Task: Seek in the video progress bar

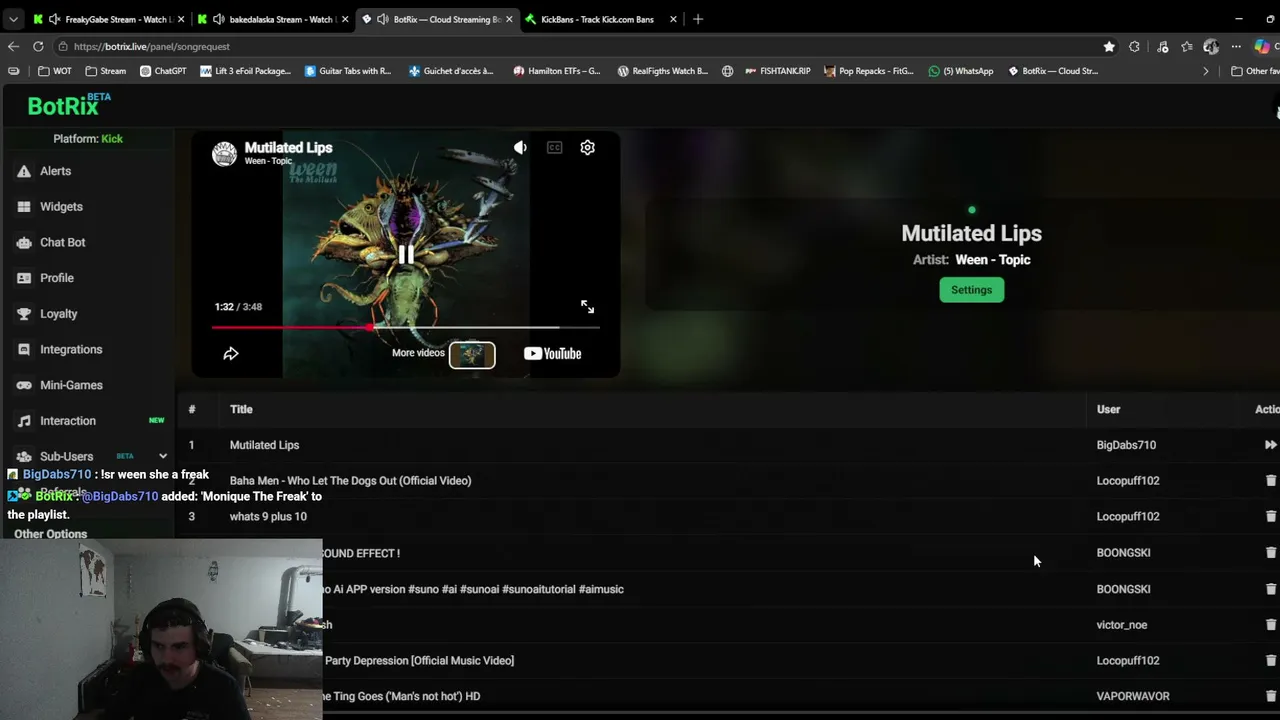Action: [x=405, y=327]
